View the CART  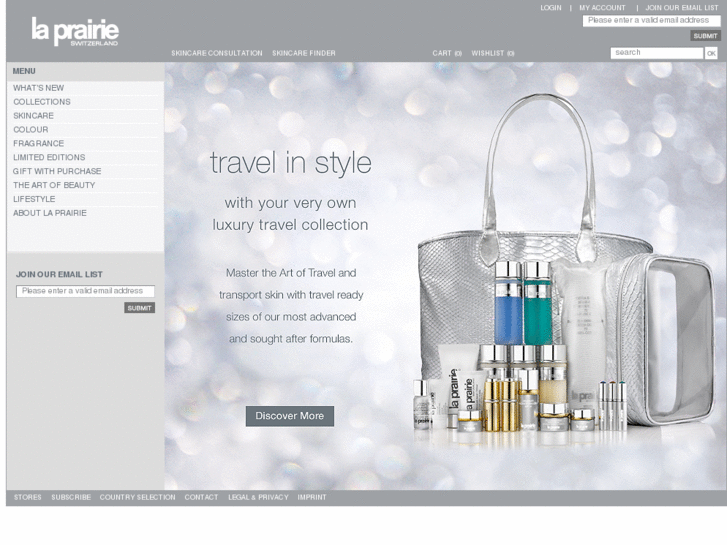447,53
